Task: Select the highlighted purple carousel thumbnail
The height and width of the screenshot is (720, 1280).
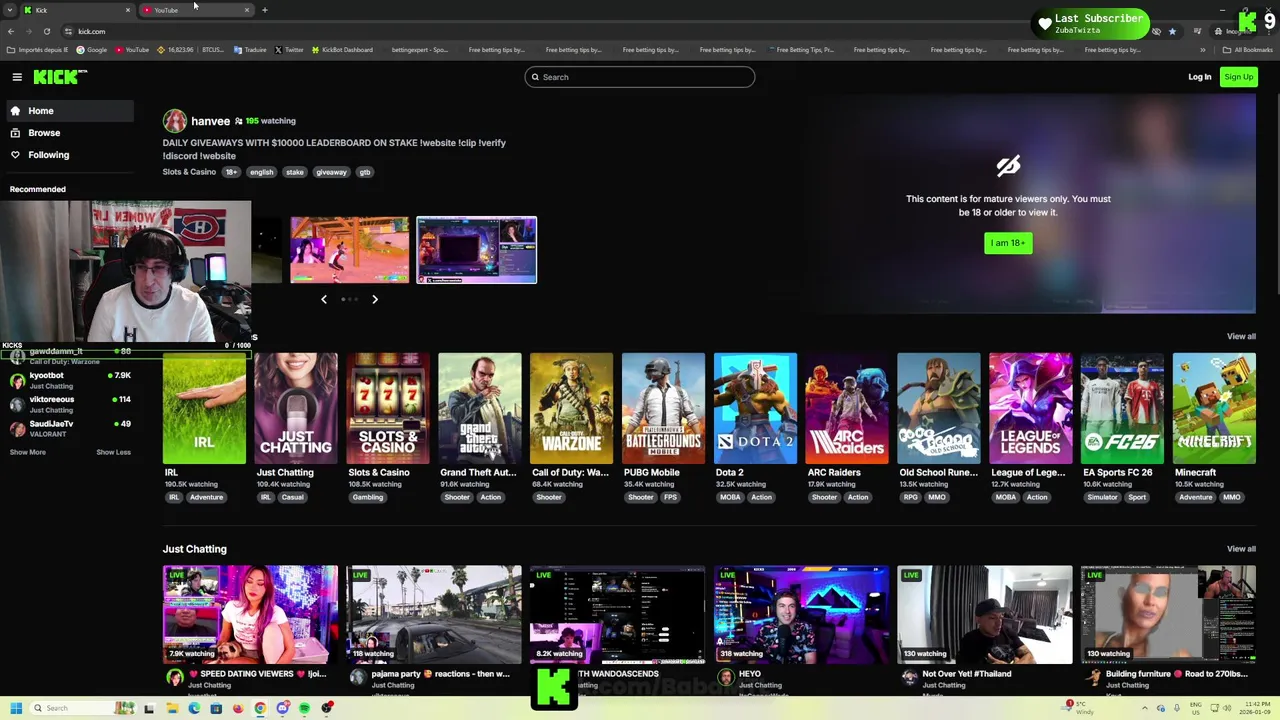Action: point(476,250)
